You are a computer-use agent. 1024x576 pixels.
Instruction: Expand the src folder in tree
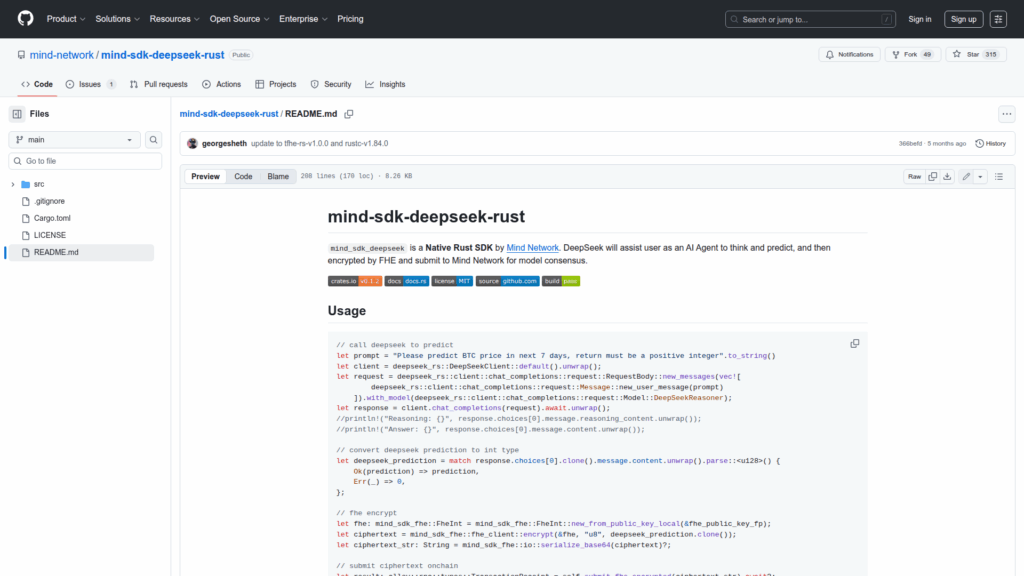pos(13,184)
